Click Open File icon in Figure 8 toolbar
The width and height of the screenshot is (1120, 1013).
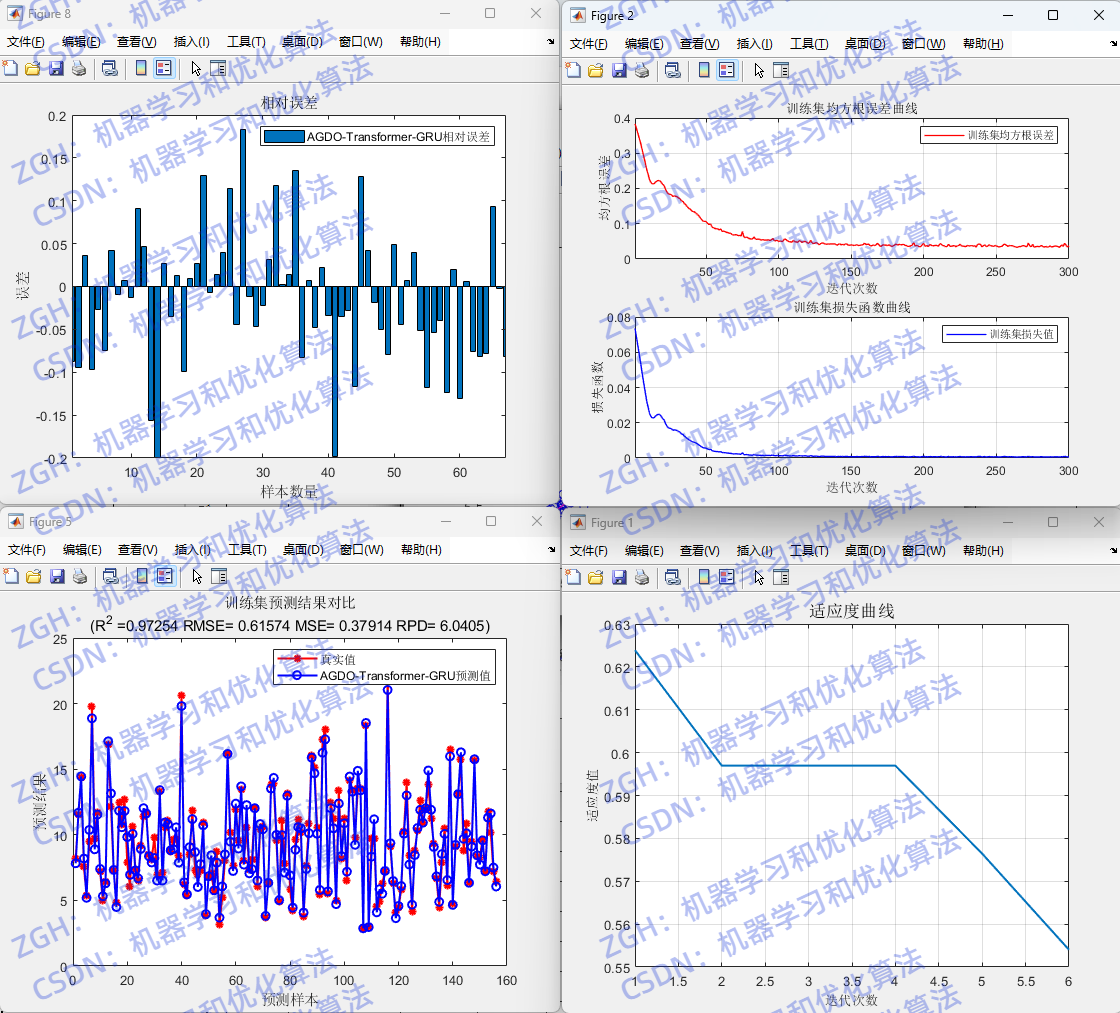(x=33, y=69)
